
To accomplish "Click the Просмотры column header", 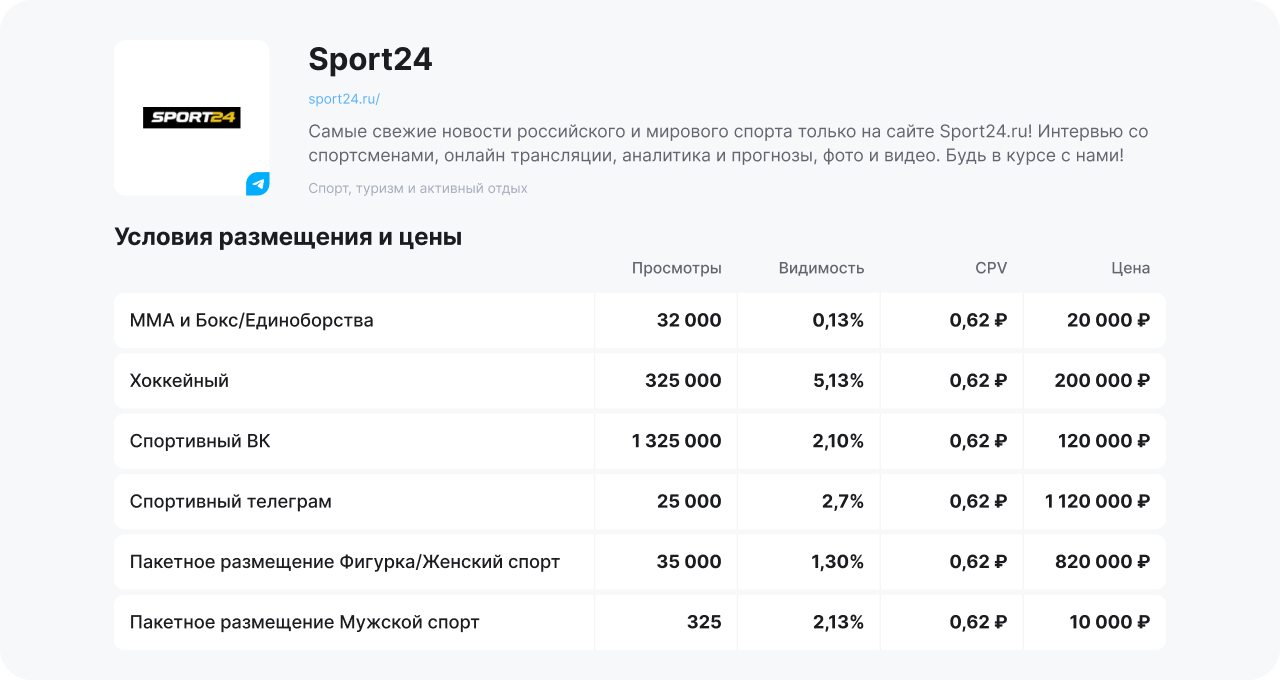I will coord(676,268).
